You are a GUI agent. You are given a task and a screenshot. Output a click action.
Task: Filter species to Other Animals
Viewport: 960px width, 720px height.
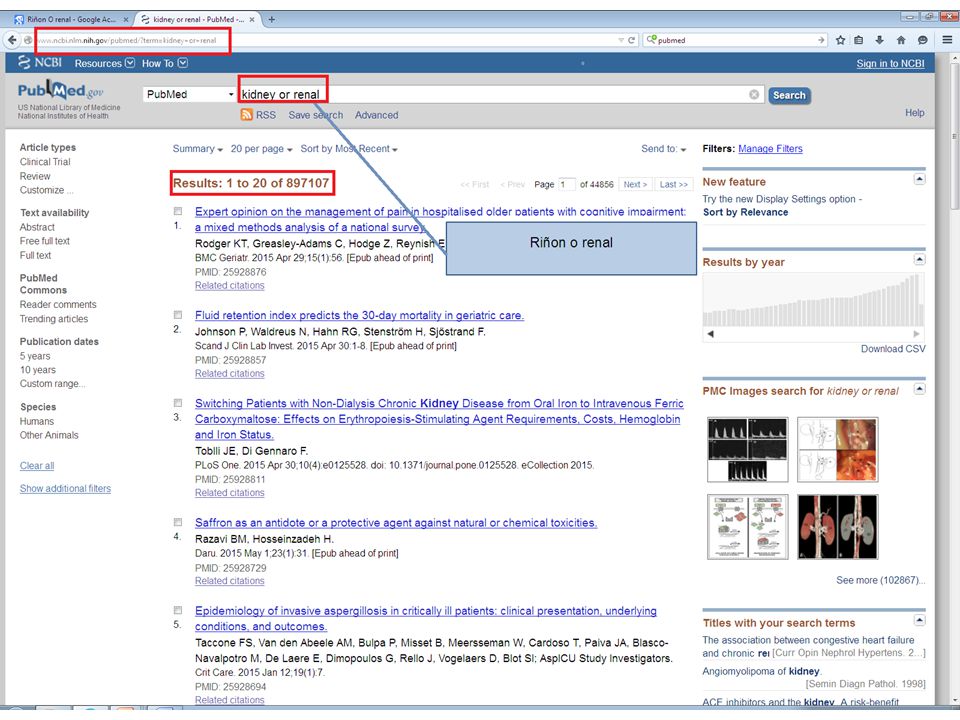pyautogui.click(x=49, y=435)
